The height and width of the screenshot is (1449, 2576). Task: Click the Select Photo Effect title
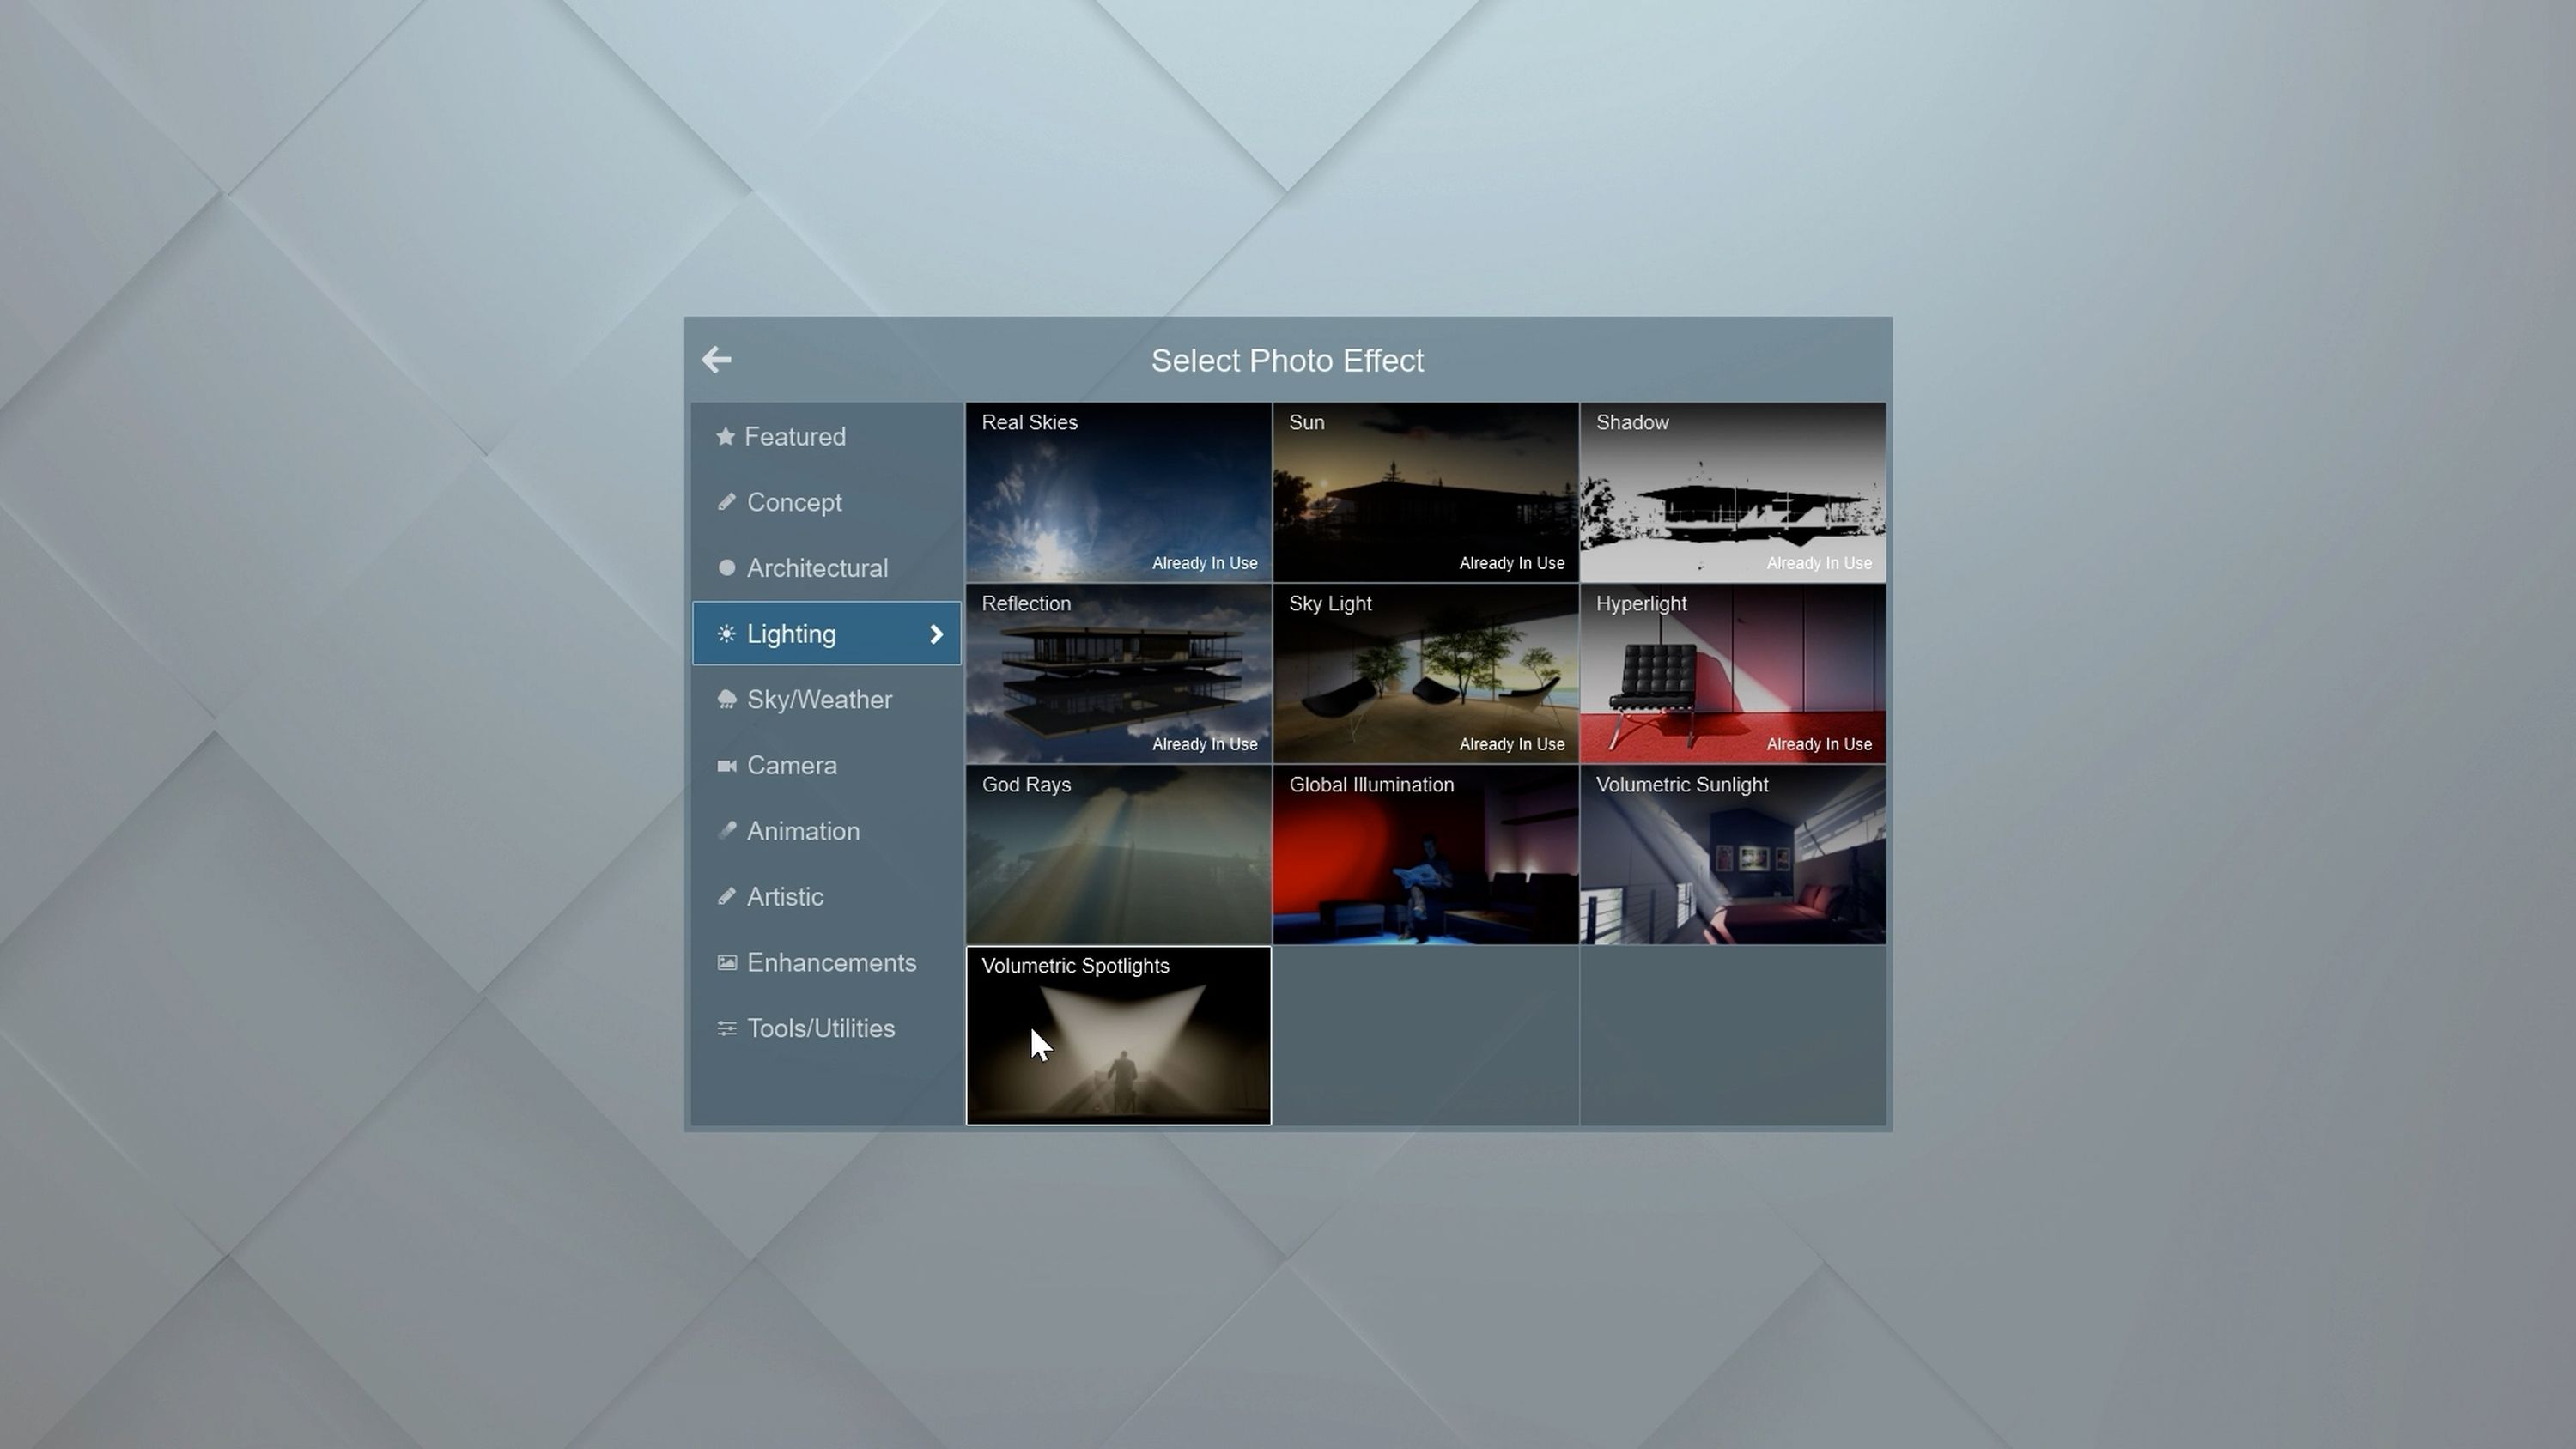(x=1287, y=360)
